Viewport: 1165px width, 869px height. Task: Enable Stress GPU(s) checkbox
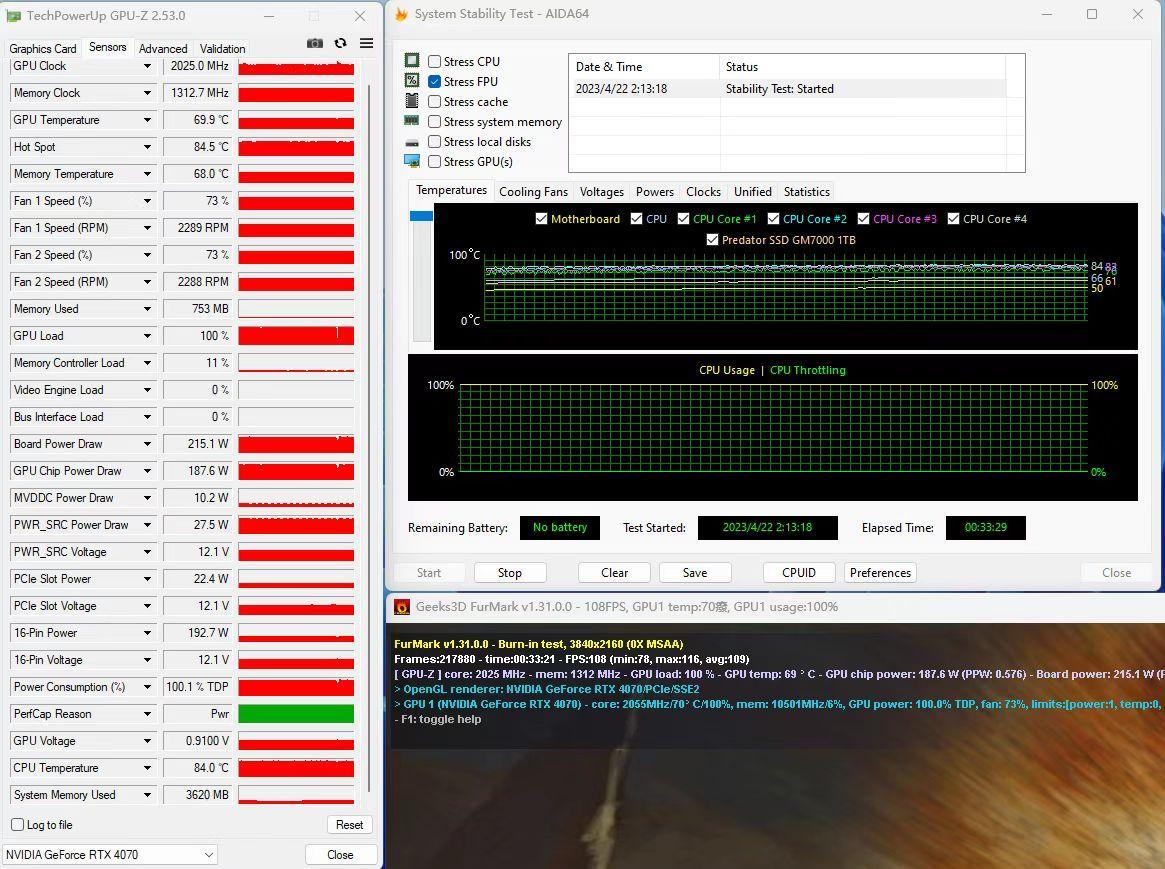coord(435,162)
